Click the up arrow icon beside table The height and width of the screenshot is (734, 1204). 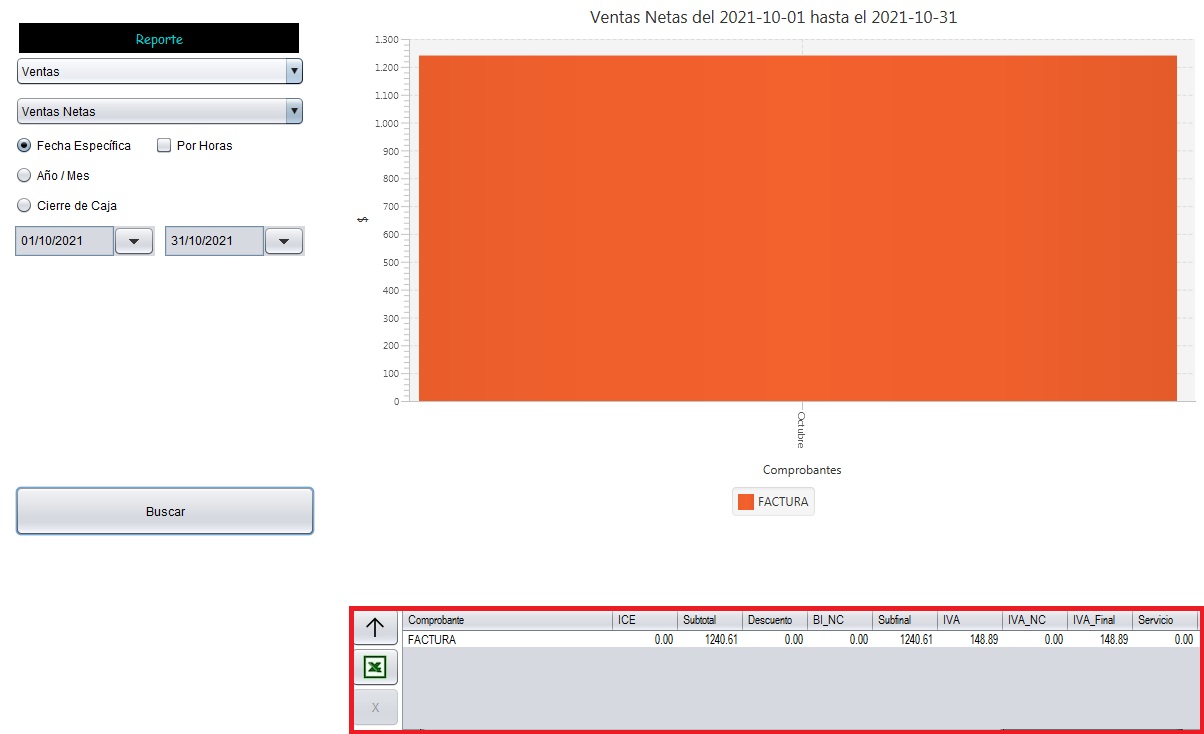point(375,627)
